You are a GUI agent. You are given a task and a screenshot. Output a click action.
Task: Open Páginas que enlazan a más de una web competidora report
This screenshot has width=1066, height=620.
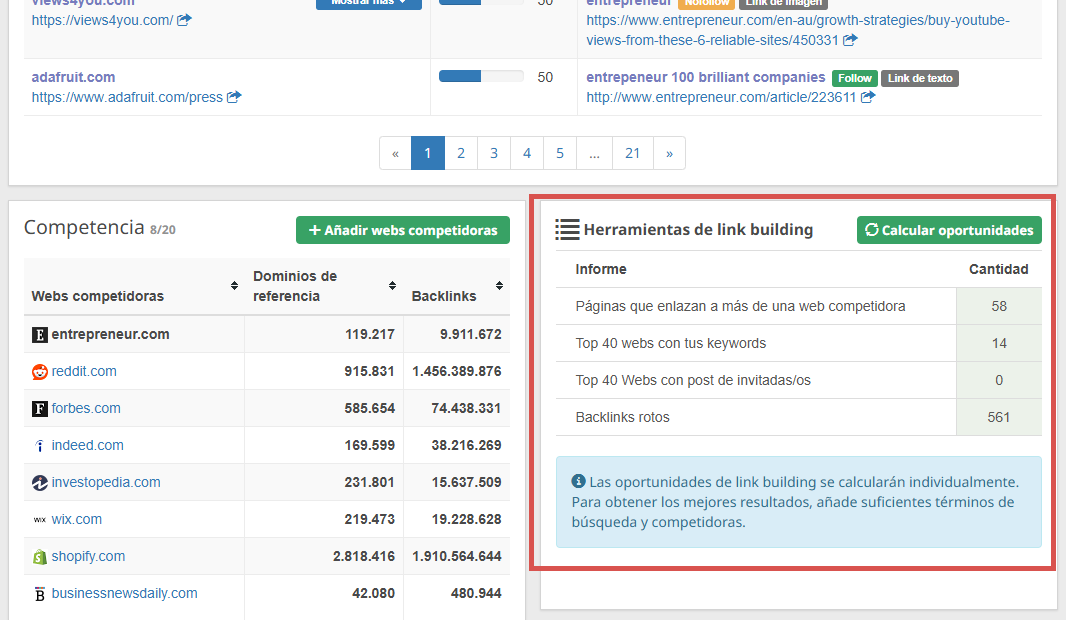740,306
